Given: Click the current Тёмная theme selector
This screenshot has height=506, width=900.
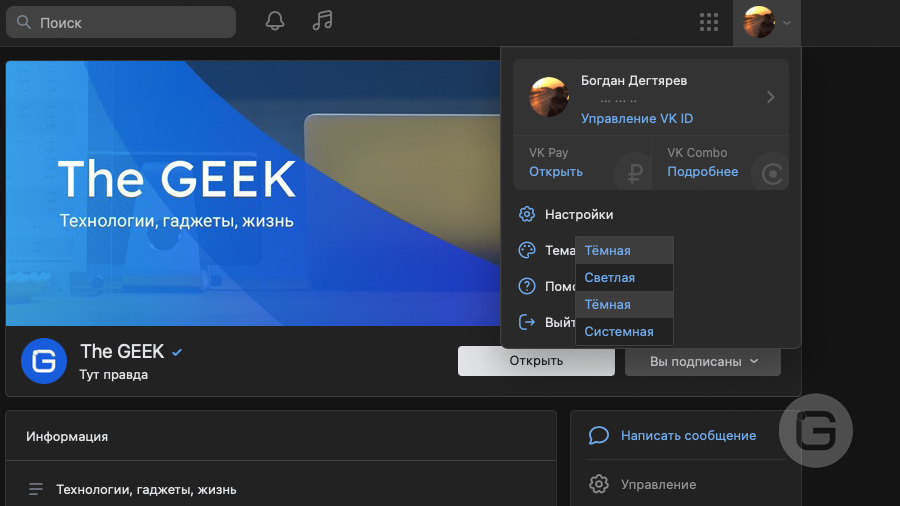Looking at the screenshot, I should click(x=624, y=250).
